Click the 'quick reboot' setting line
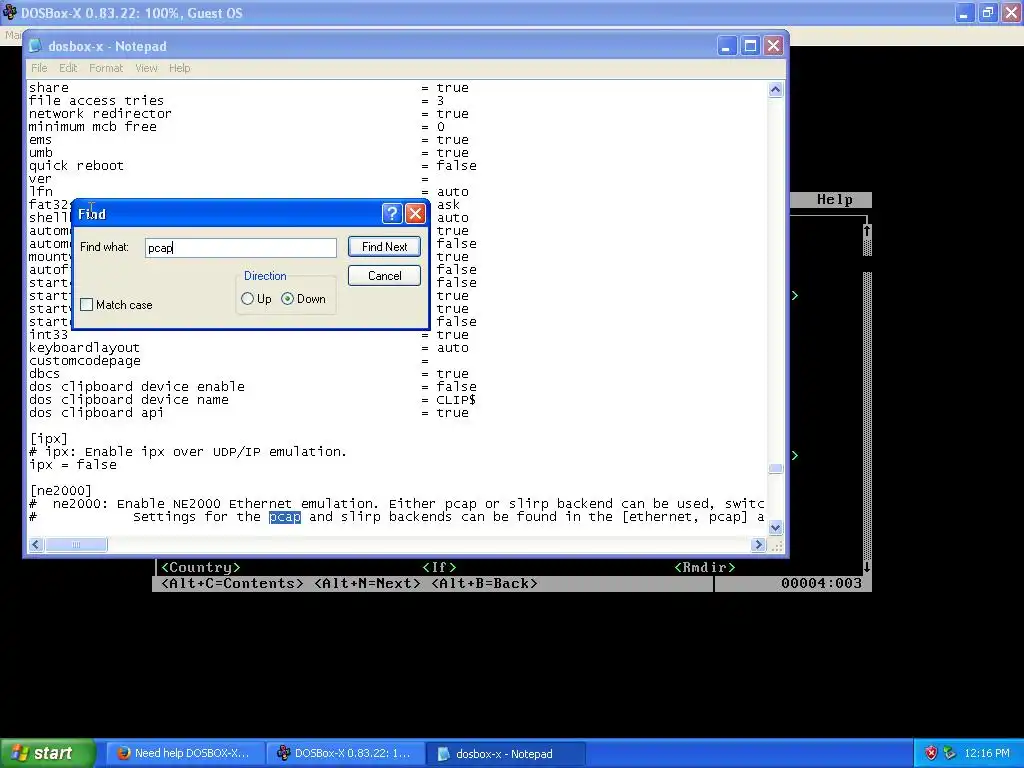 tap(253, 166)
